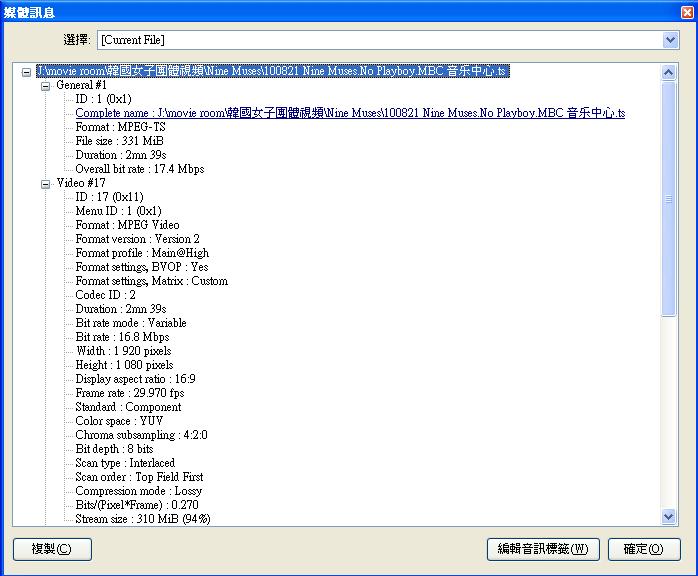Close the 媒體訊息 dialog window
Viewport: 698px width, 576px height.
pos(687,12)
